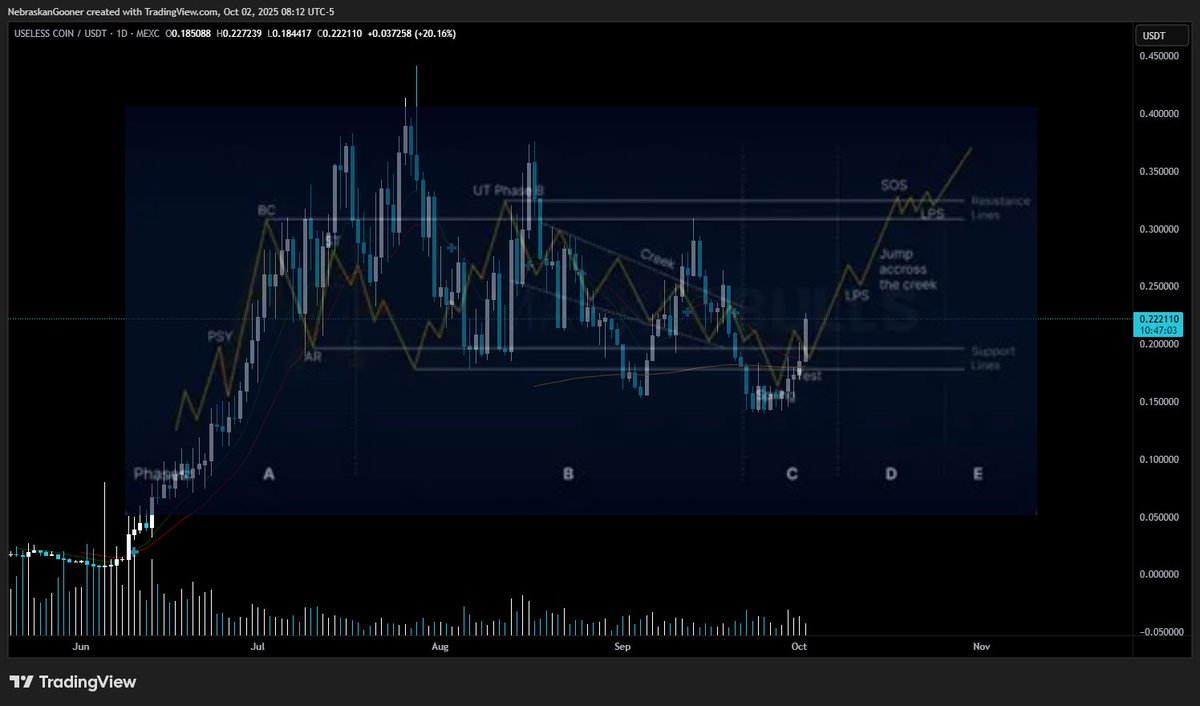Click the LPS label below Jump accross text

[x=857, y=296]
